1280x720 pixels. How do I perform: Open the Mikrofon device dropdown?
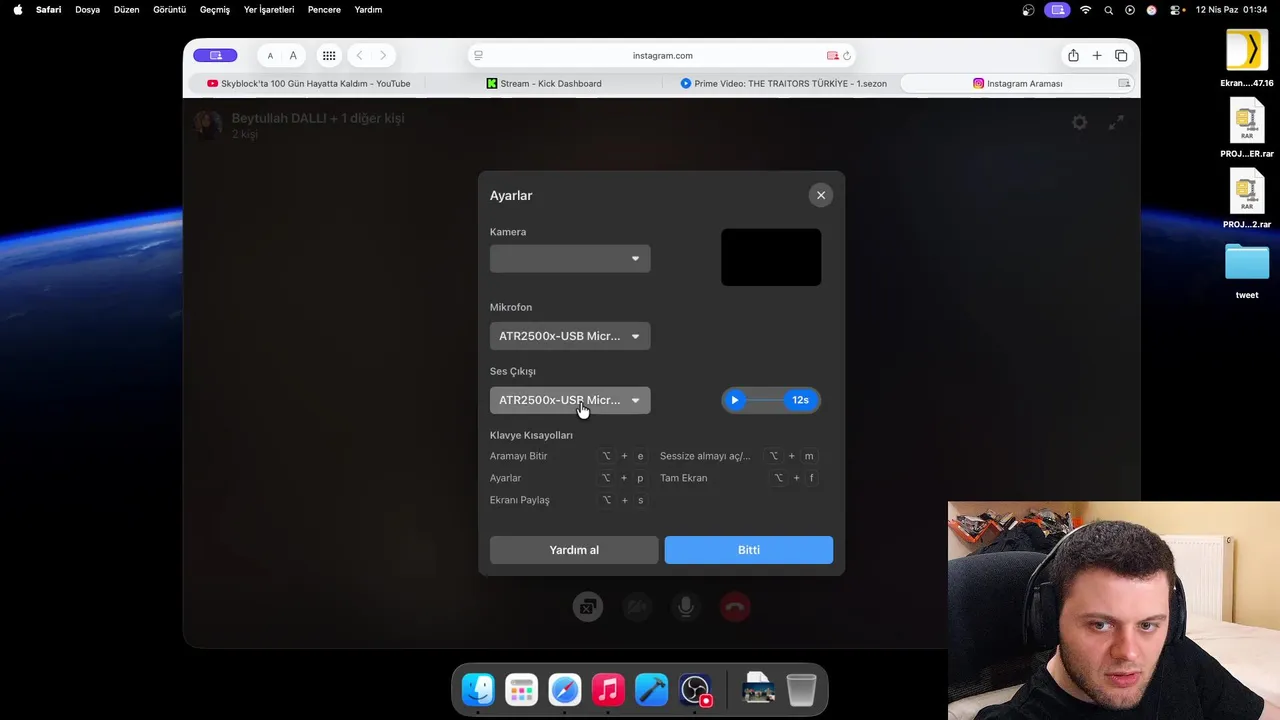point(570,336)
